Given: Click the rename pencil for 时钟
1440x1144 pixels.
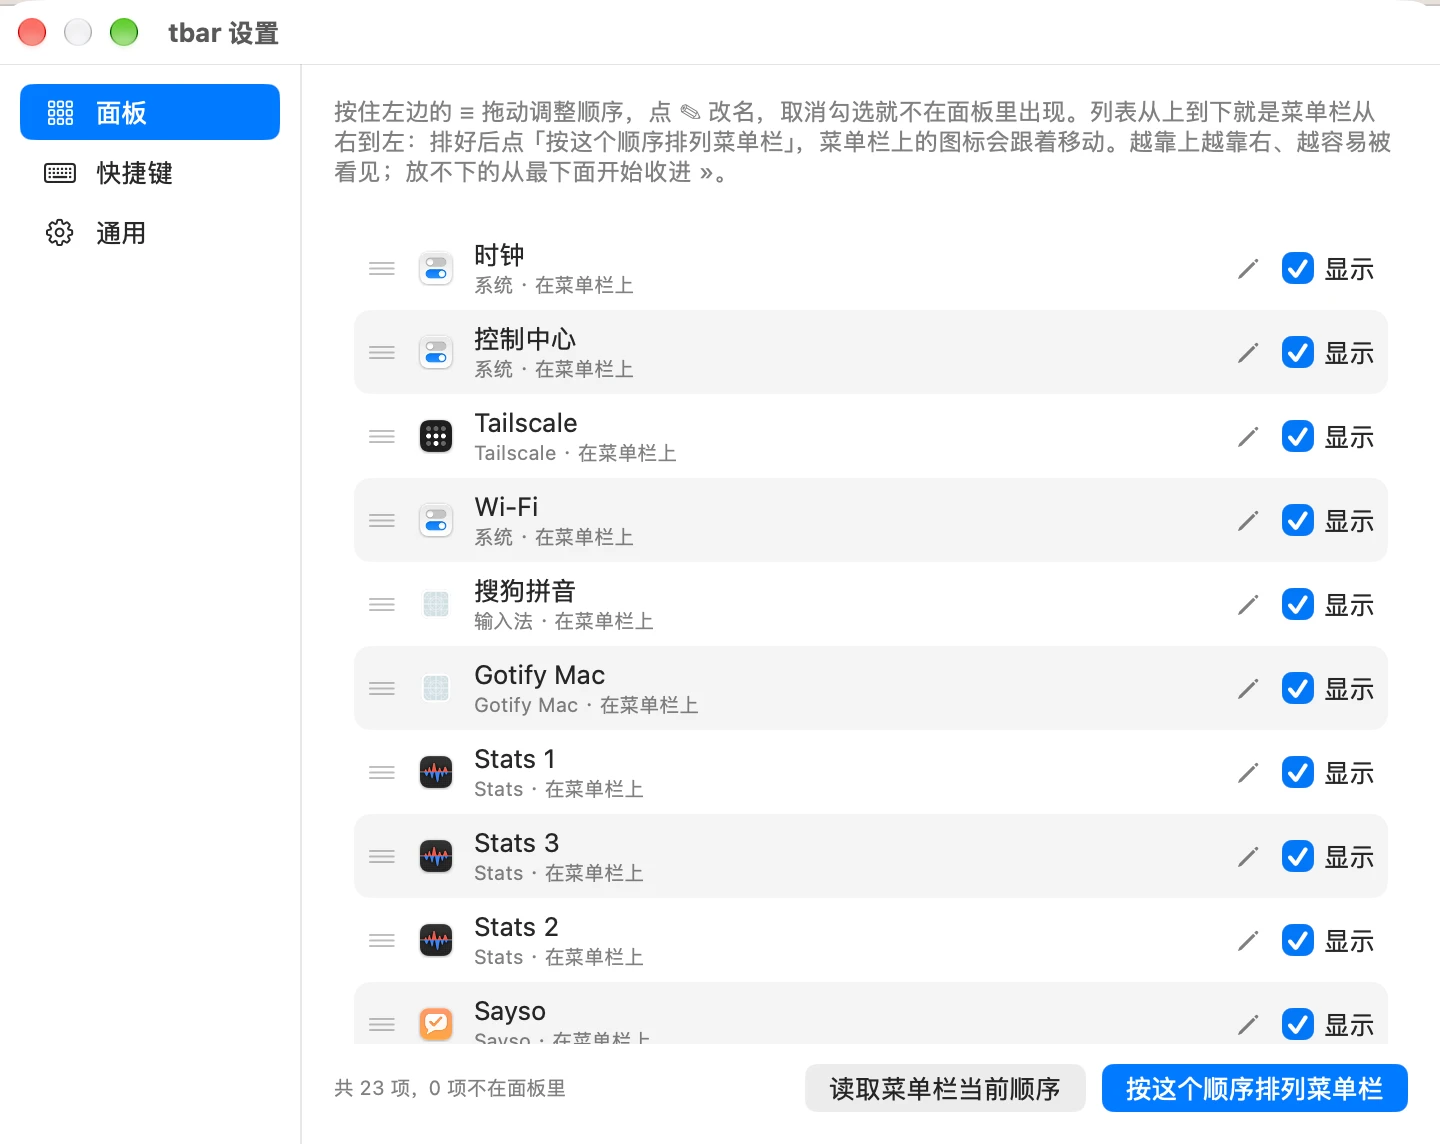Looking at the screenshot, I should click(x=1248, y=269).
